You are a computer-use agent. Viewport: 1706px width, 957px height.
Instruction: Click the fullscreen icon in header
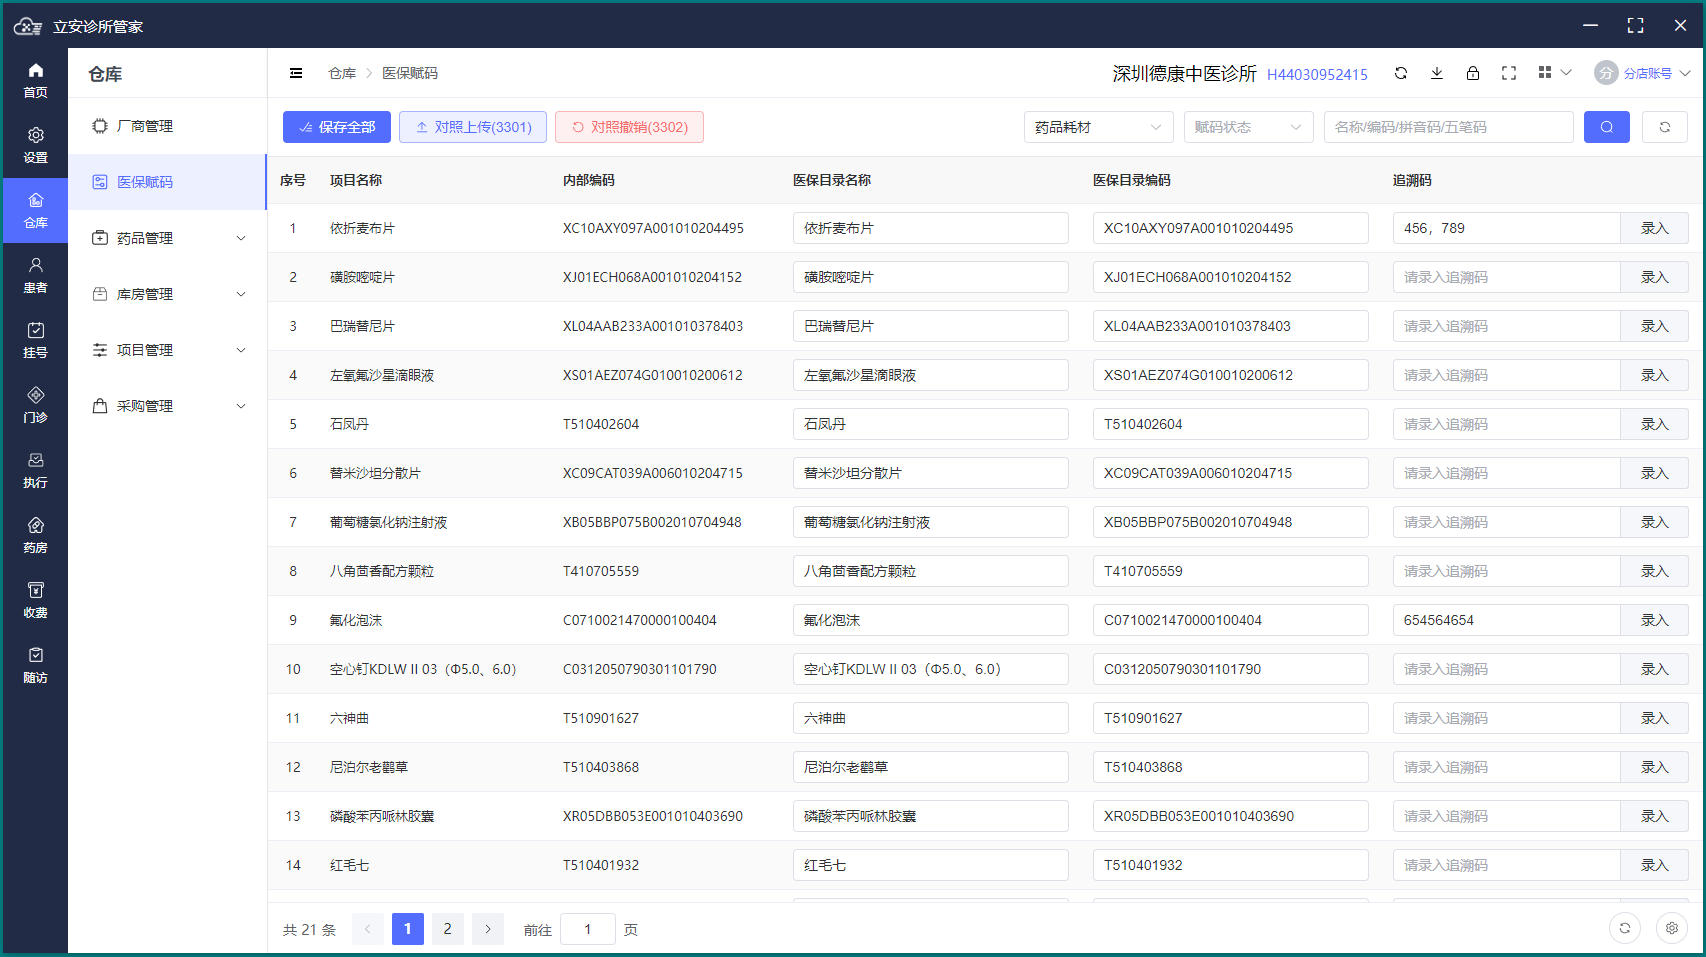pos(1509,73)
